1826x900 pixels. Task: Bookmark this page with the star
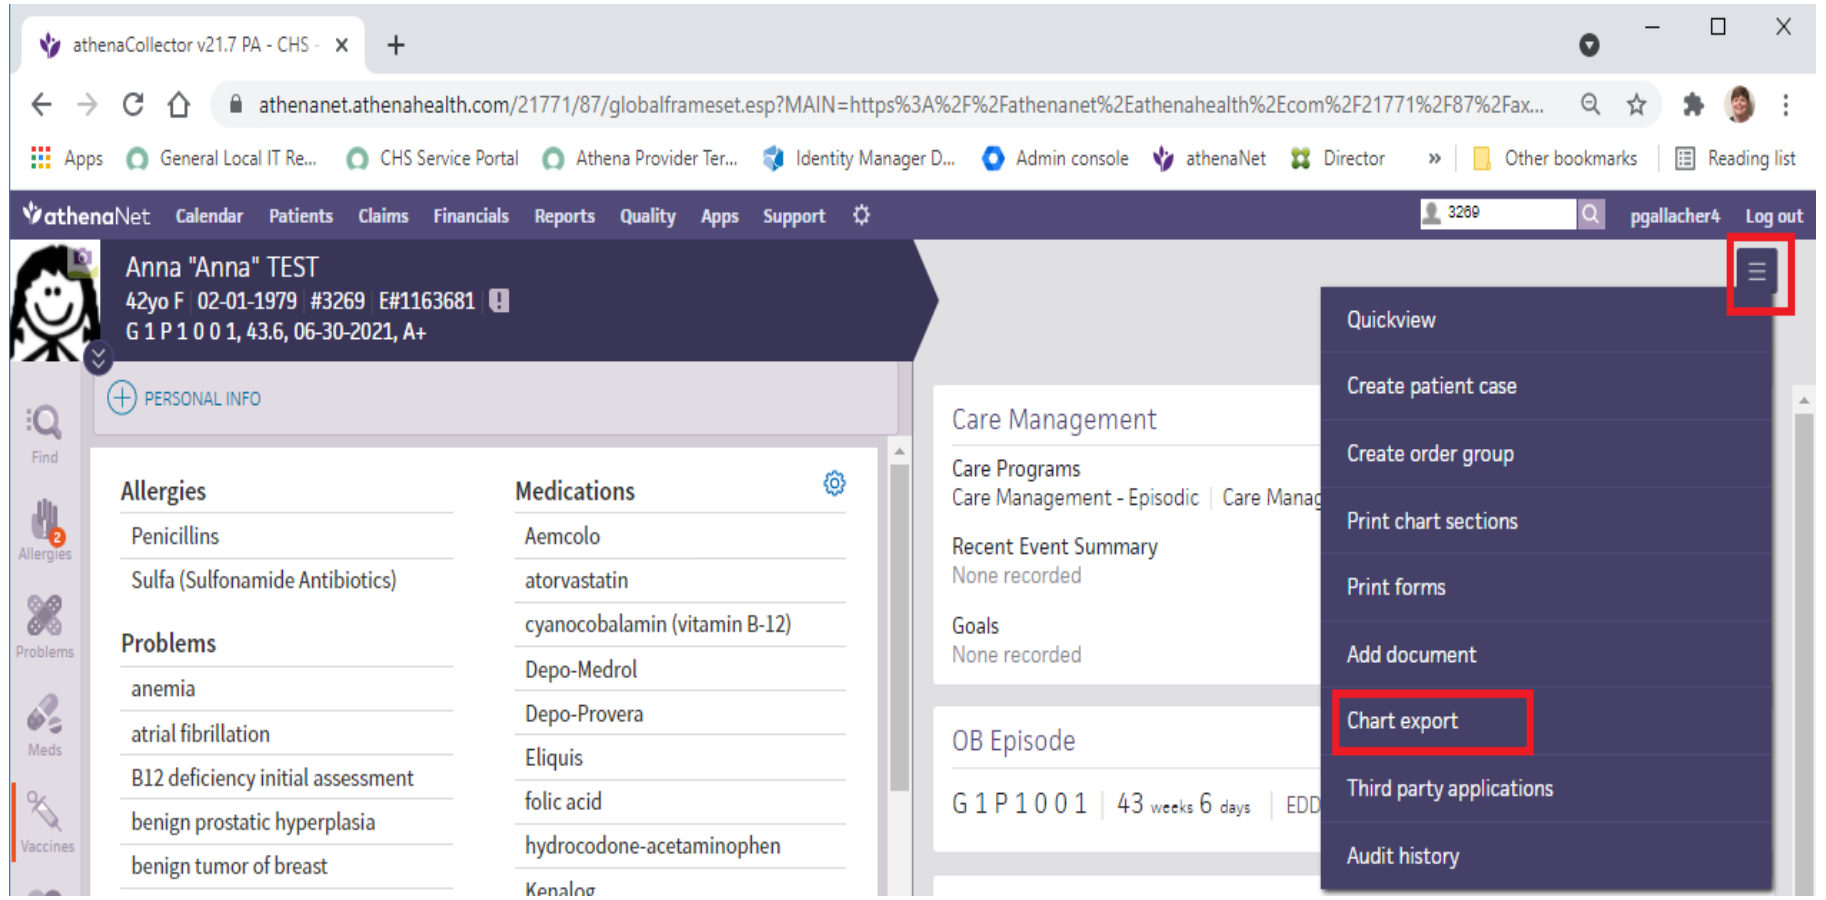click(x=1636, y=104)
